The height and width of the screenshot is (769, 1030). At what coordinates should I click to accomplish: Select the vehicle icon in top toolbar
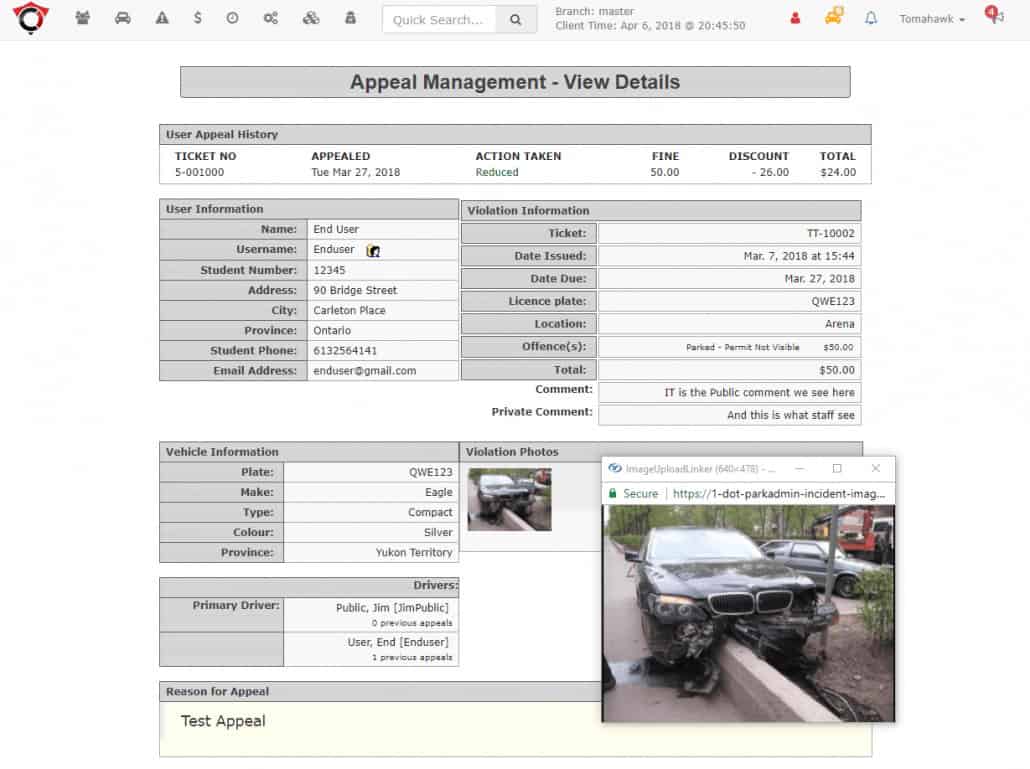[122, 20]
